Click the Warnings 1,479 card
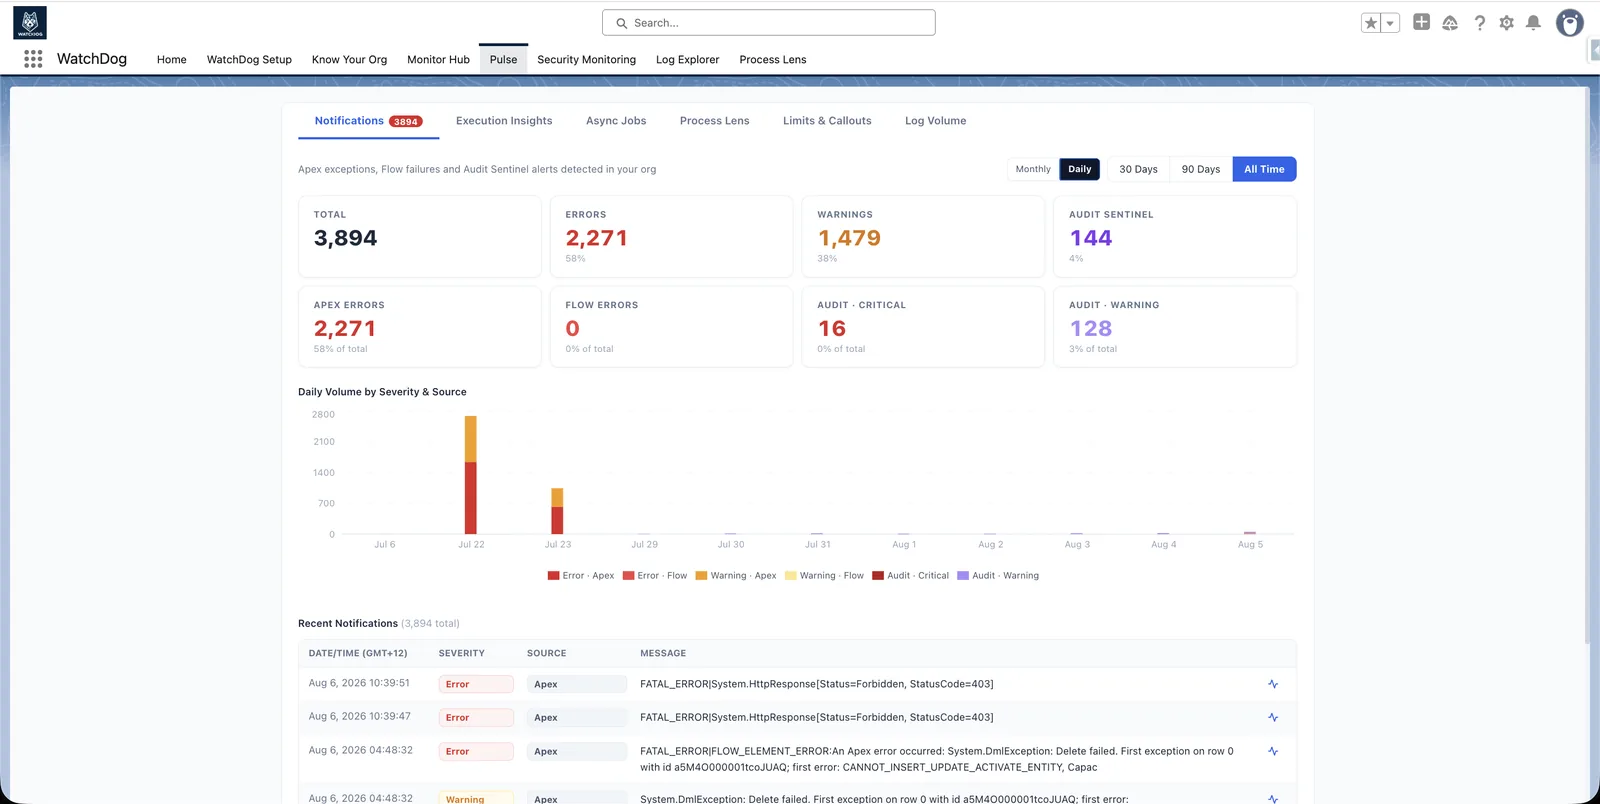Screen dimensions: 1600x804 (x=923, y=236)
